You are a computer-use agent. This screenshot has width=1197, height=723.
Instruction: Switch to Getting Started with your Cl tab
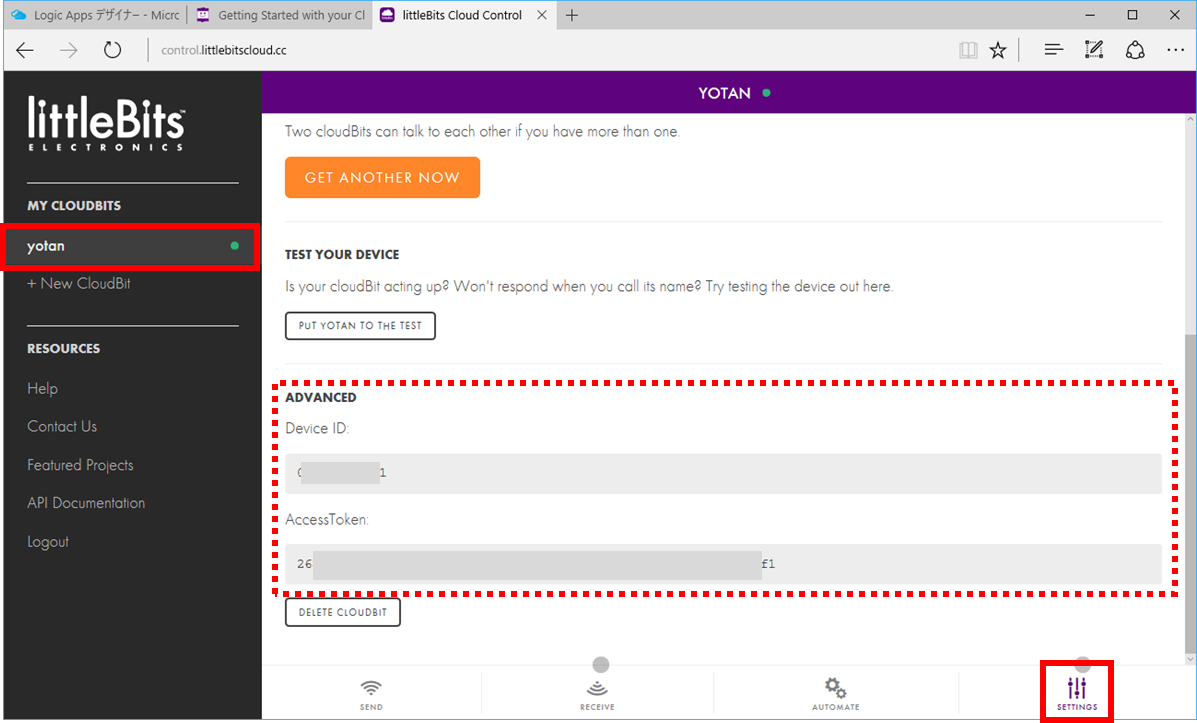click(x=280, y=15)
